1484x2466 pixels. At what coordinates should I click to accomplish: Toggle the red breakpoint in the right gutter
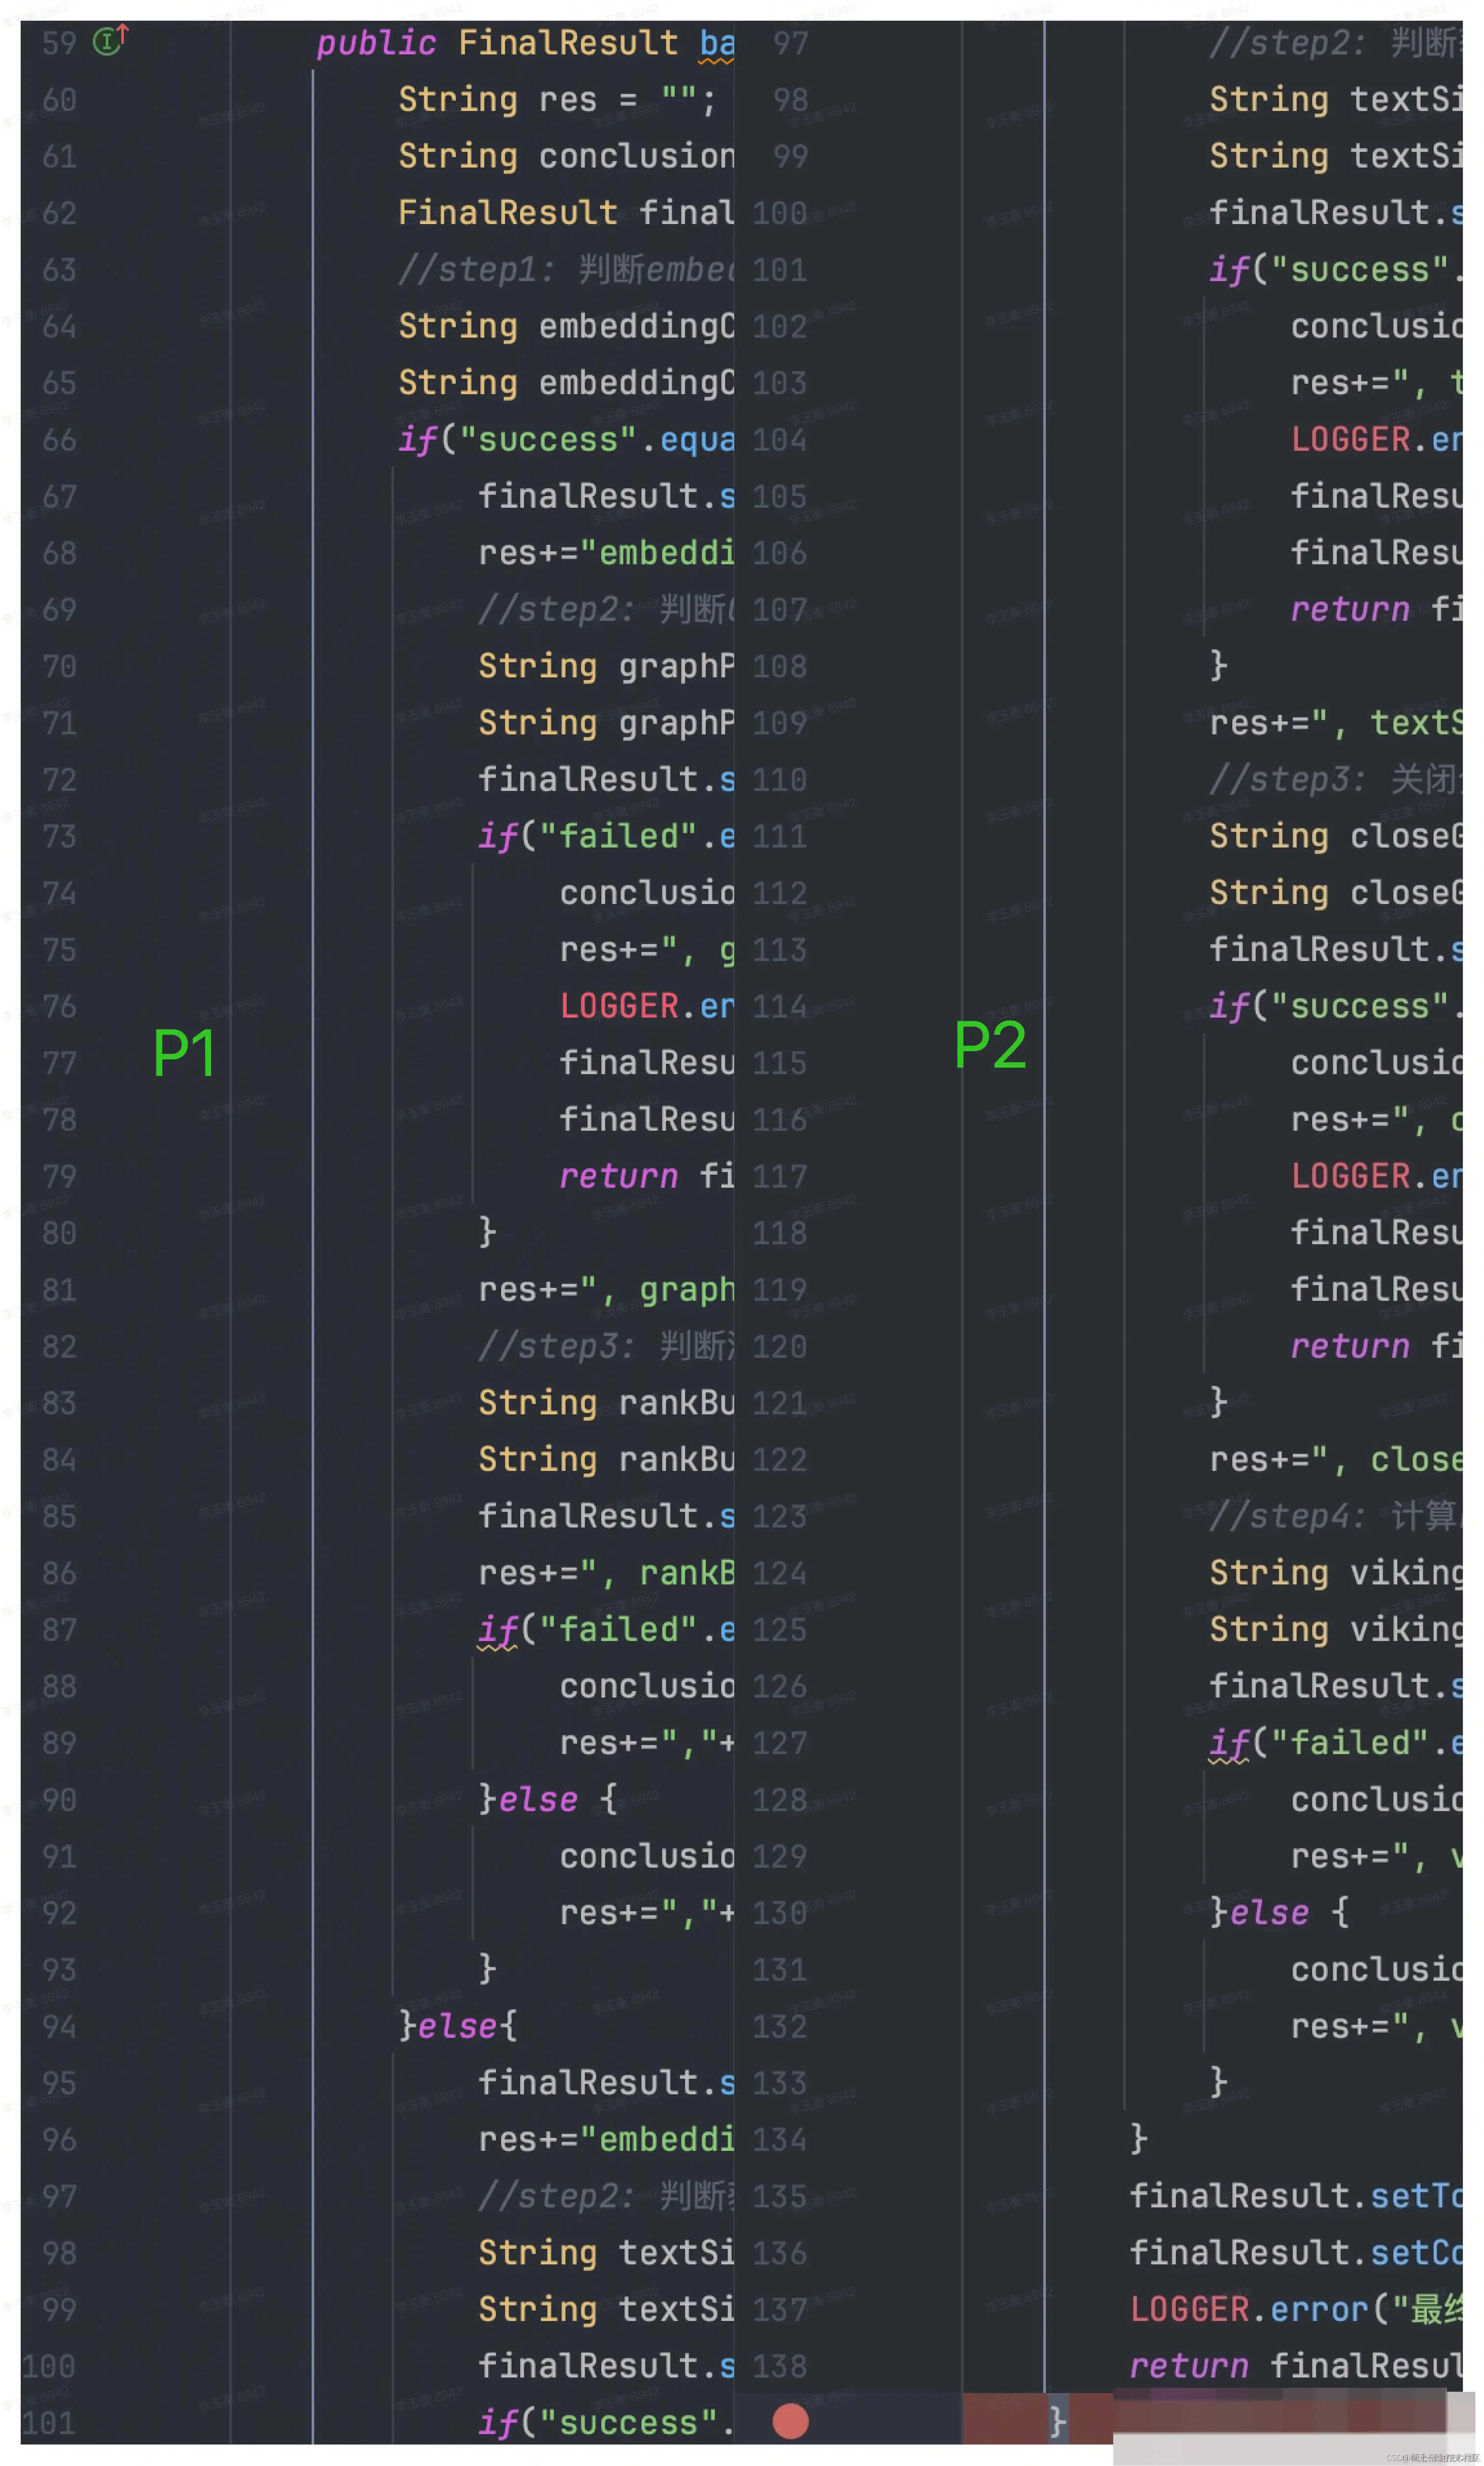[x=790, y=2421]
